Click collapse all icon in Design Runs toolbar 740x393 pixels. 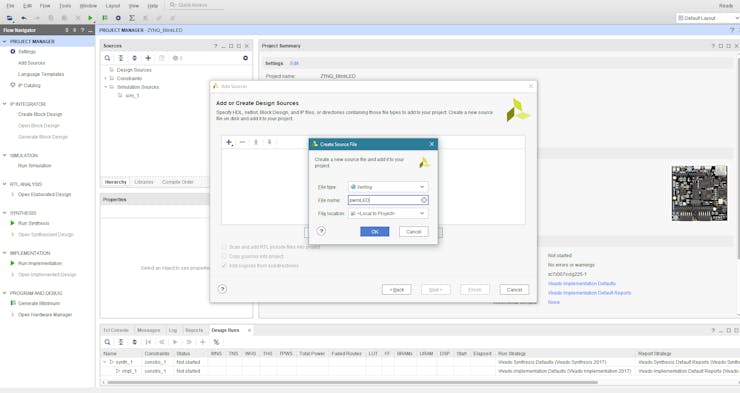coord(121,342)
